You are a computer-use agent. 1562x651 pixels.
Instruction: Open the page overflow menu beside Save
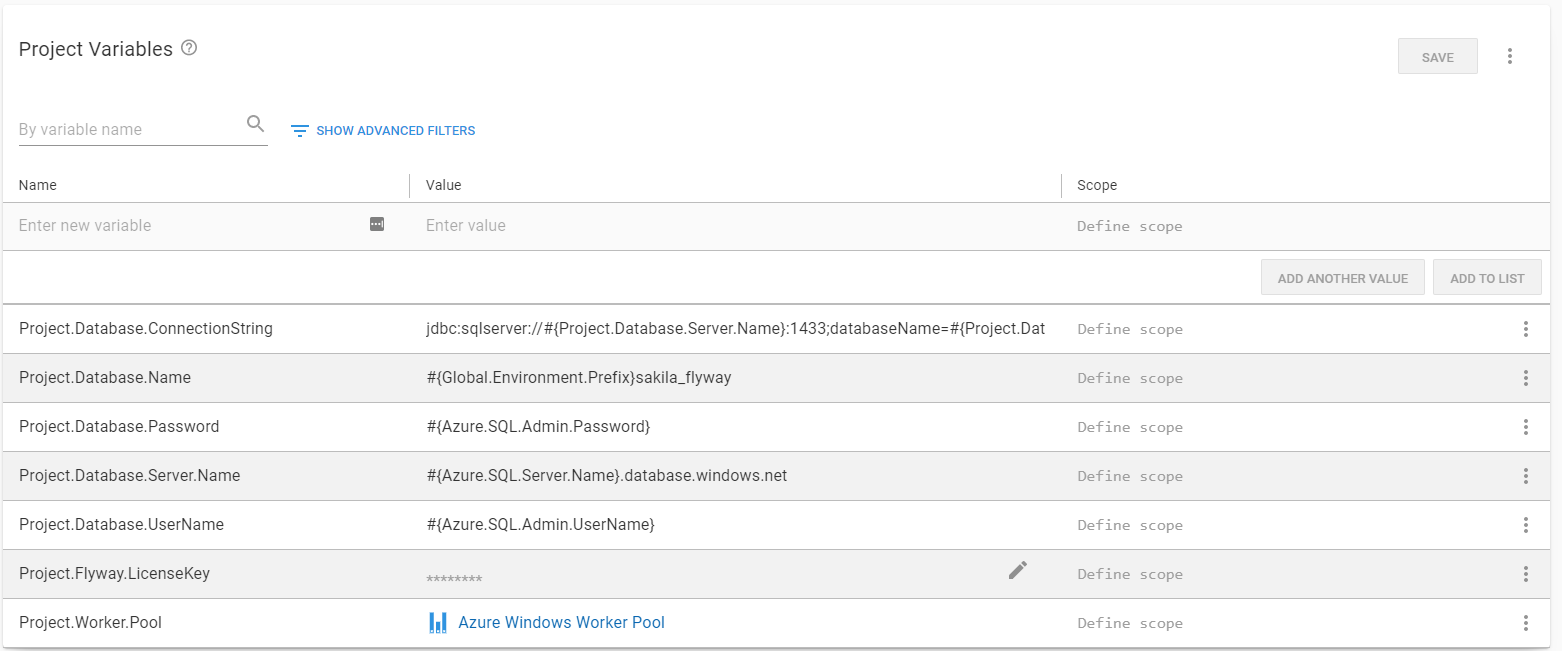point(1510,57)
